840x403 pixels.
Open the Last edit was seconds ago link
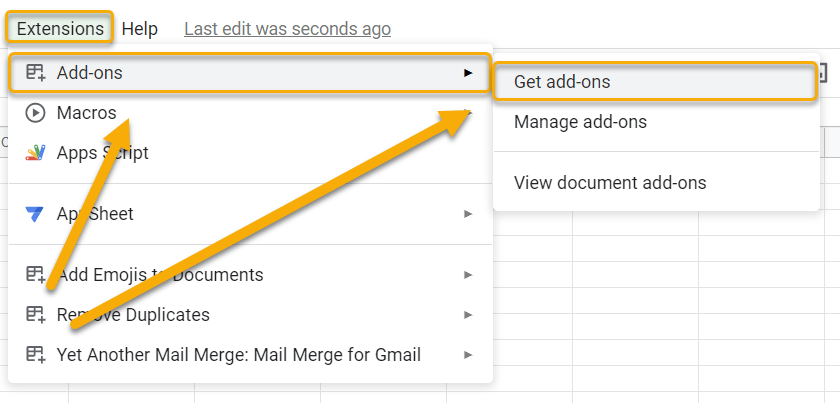288,29
